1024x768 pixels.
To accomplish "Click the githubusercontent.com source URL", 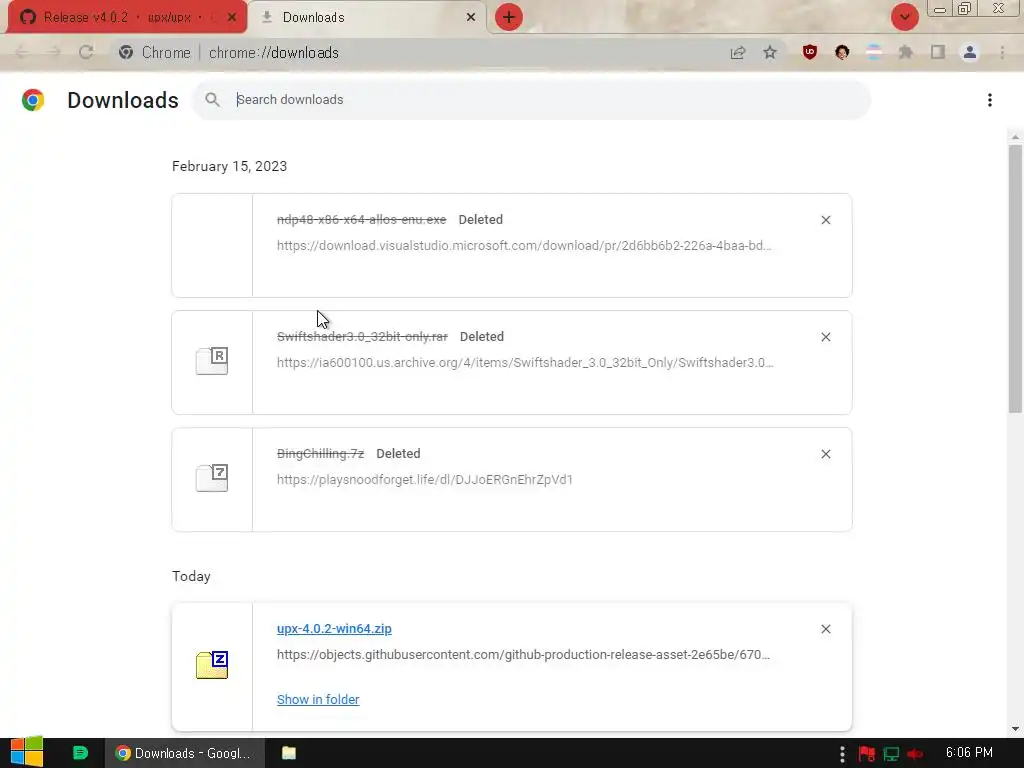I will pos(523,654).
